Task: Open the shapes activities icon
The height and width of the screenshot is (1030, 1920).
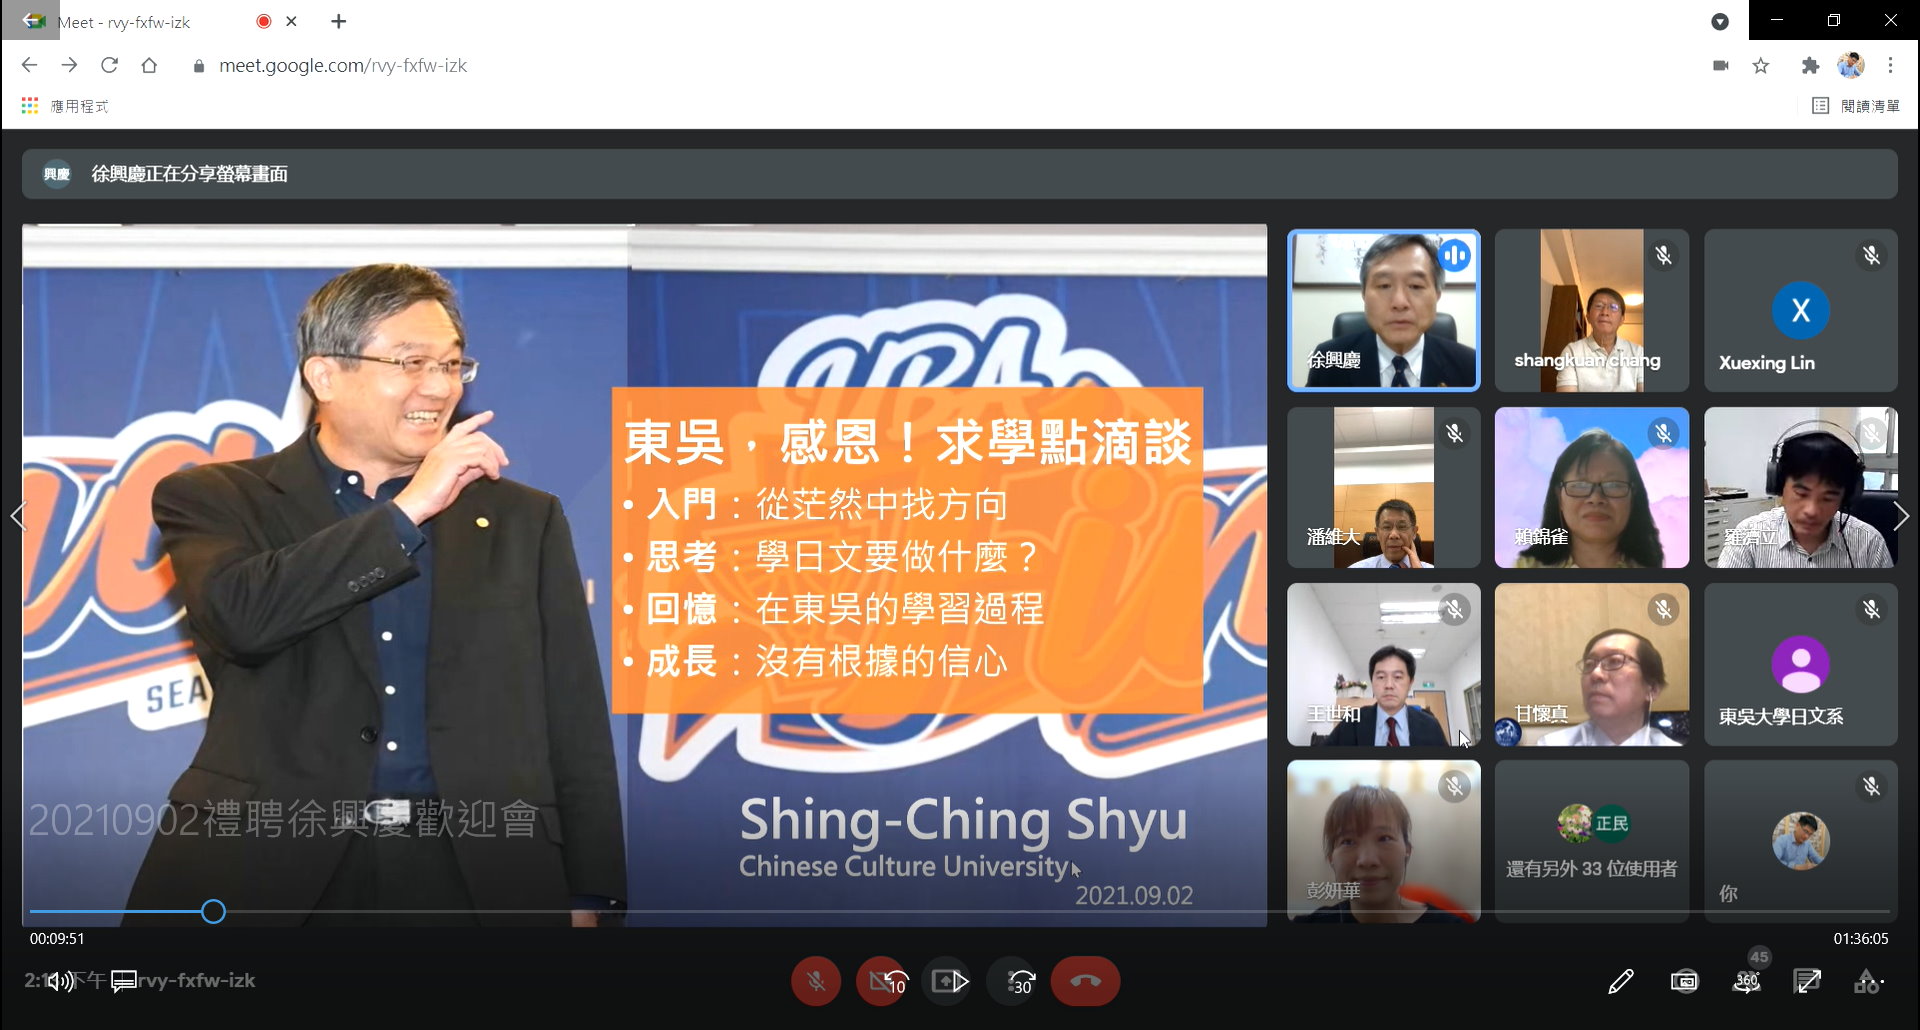Action: pos(1868,981)
